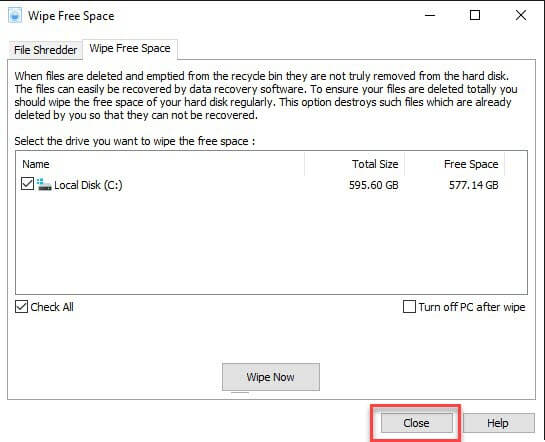
Task: Click the Local Disk (C:) drive icon
Action: click(44, 185)
